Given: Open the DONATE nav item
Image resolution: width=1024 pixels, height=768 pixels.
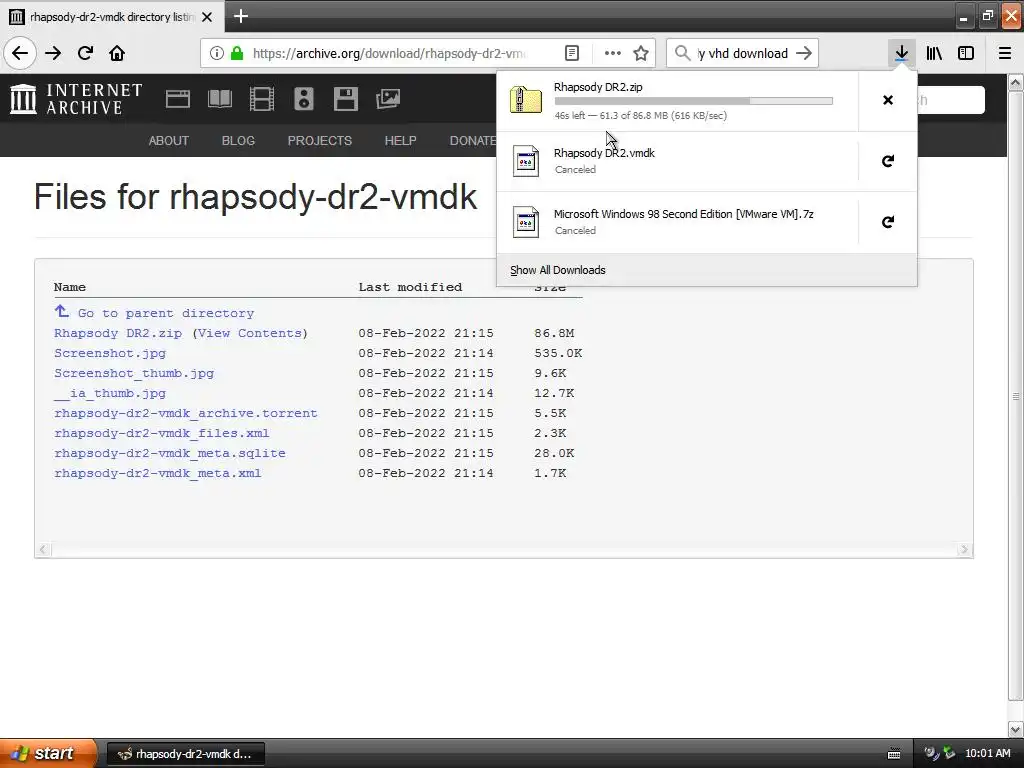Looking at the screenshot, I should click(473, 140).
